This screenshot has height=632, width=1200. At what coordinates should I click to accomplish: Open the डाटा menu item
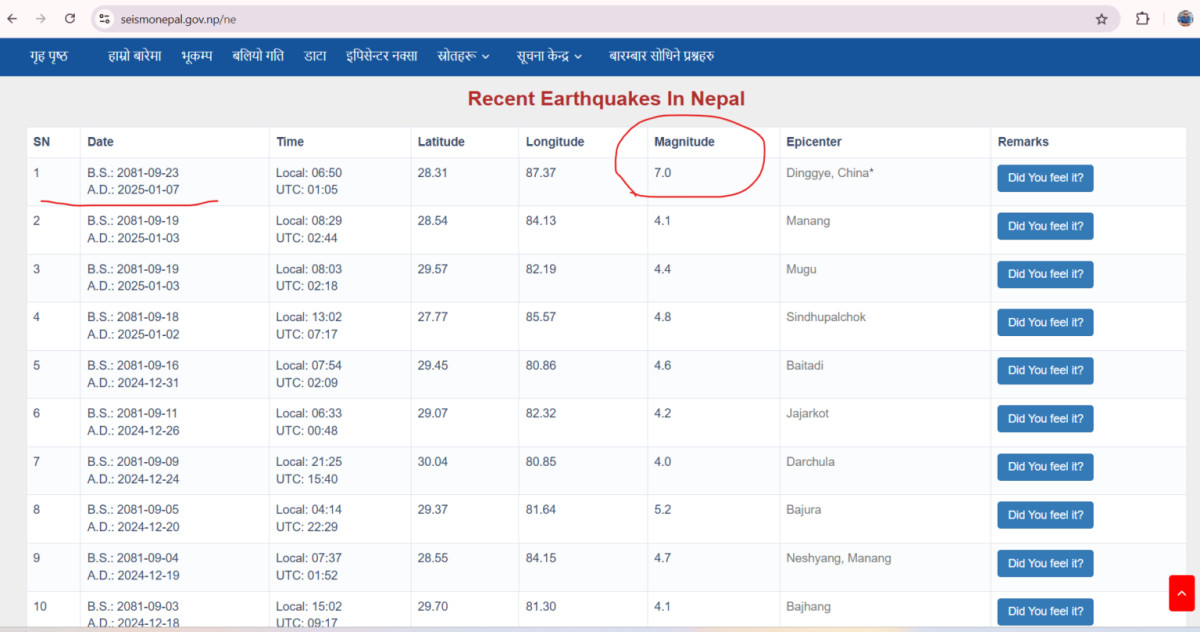[315, 56]
